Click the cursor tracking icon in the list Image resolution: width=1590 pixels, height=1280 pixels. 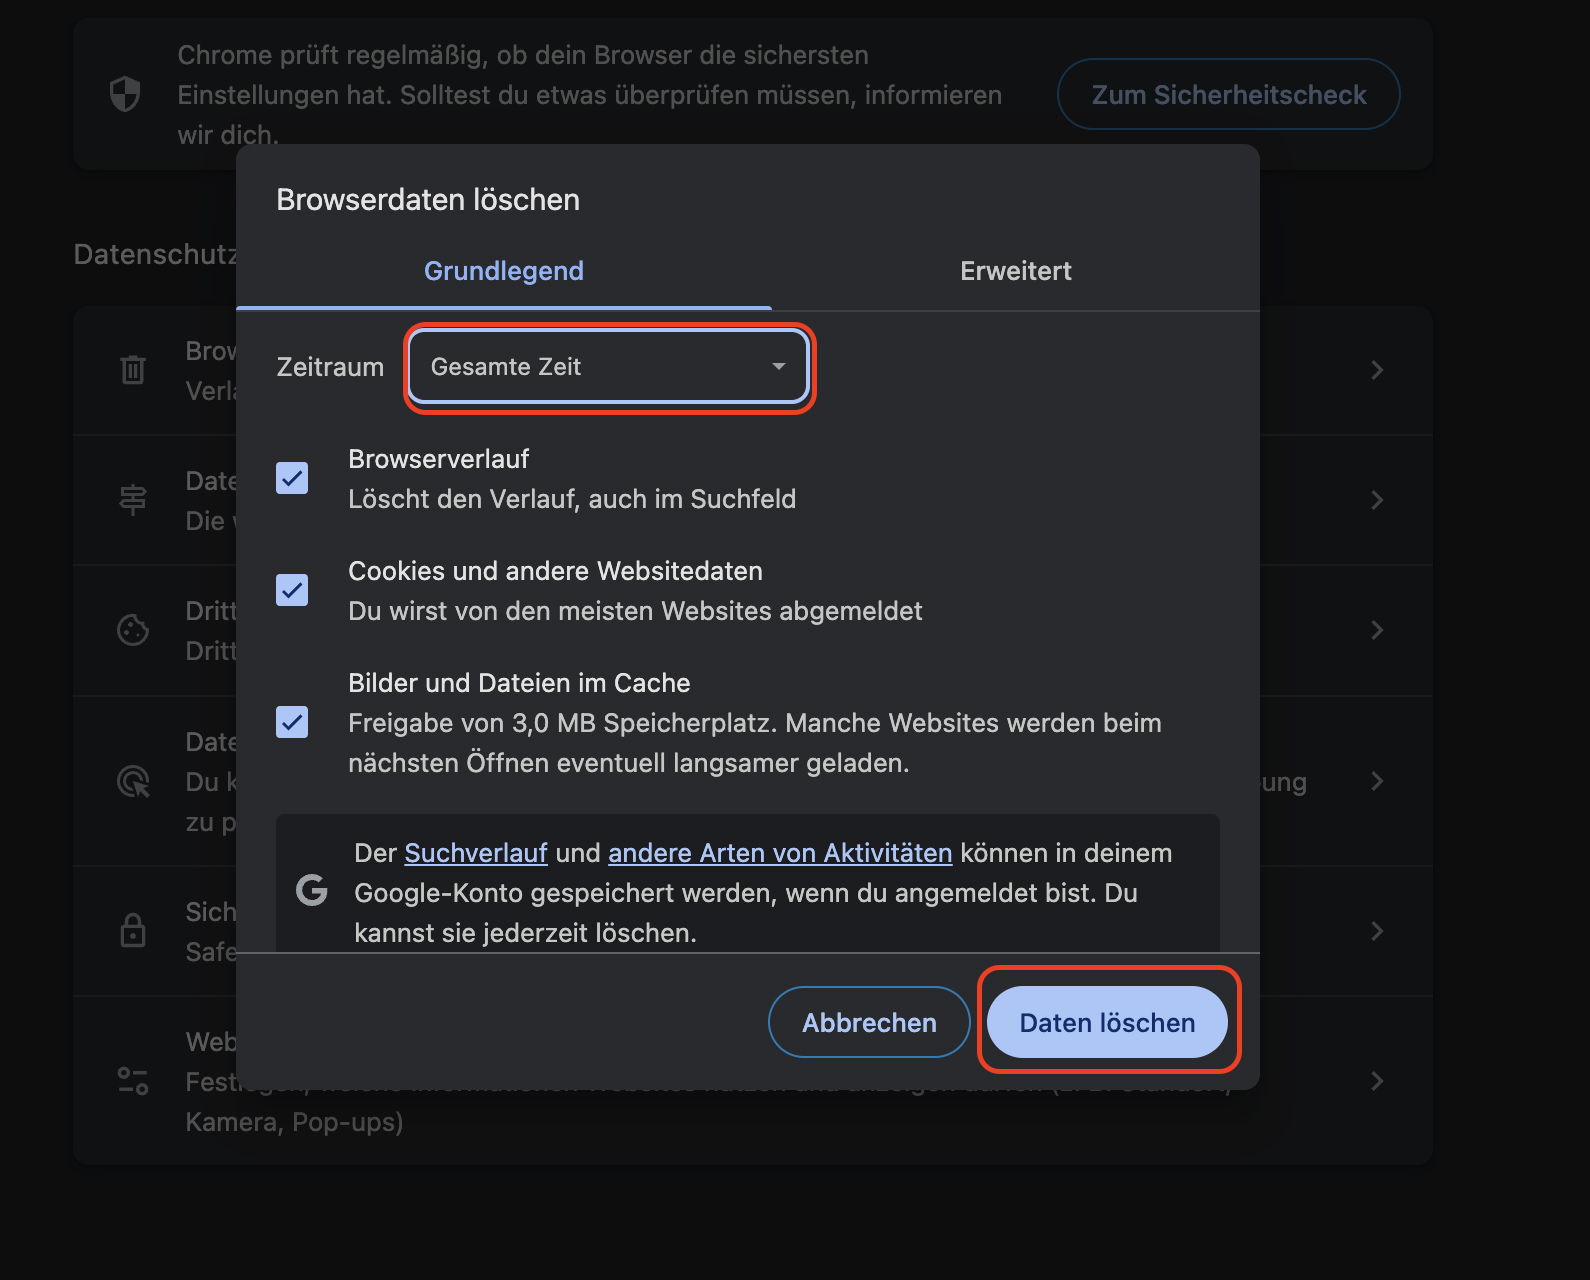pos(133,781)
